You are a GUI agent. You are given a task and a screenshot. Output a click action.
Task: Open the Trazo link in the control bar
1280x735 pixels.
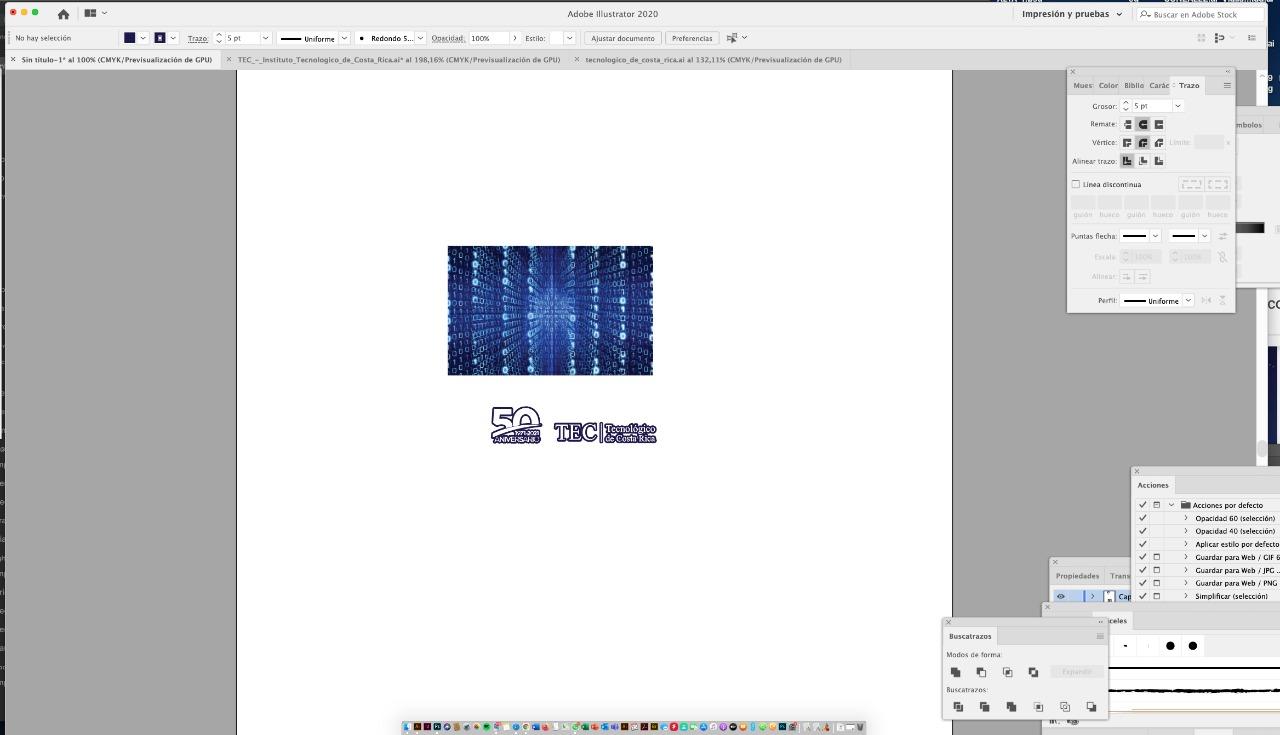(x=198, y=38)
